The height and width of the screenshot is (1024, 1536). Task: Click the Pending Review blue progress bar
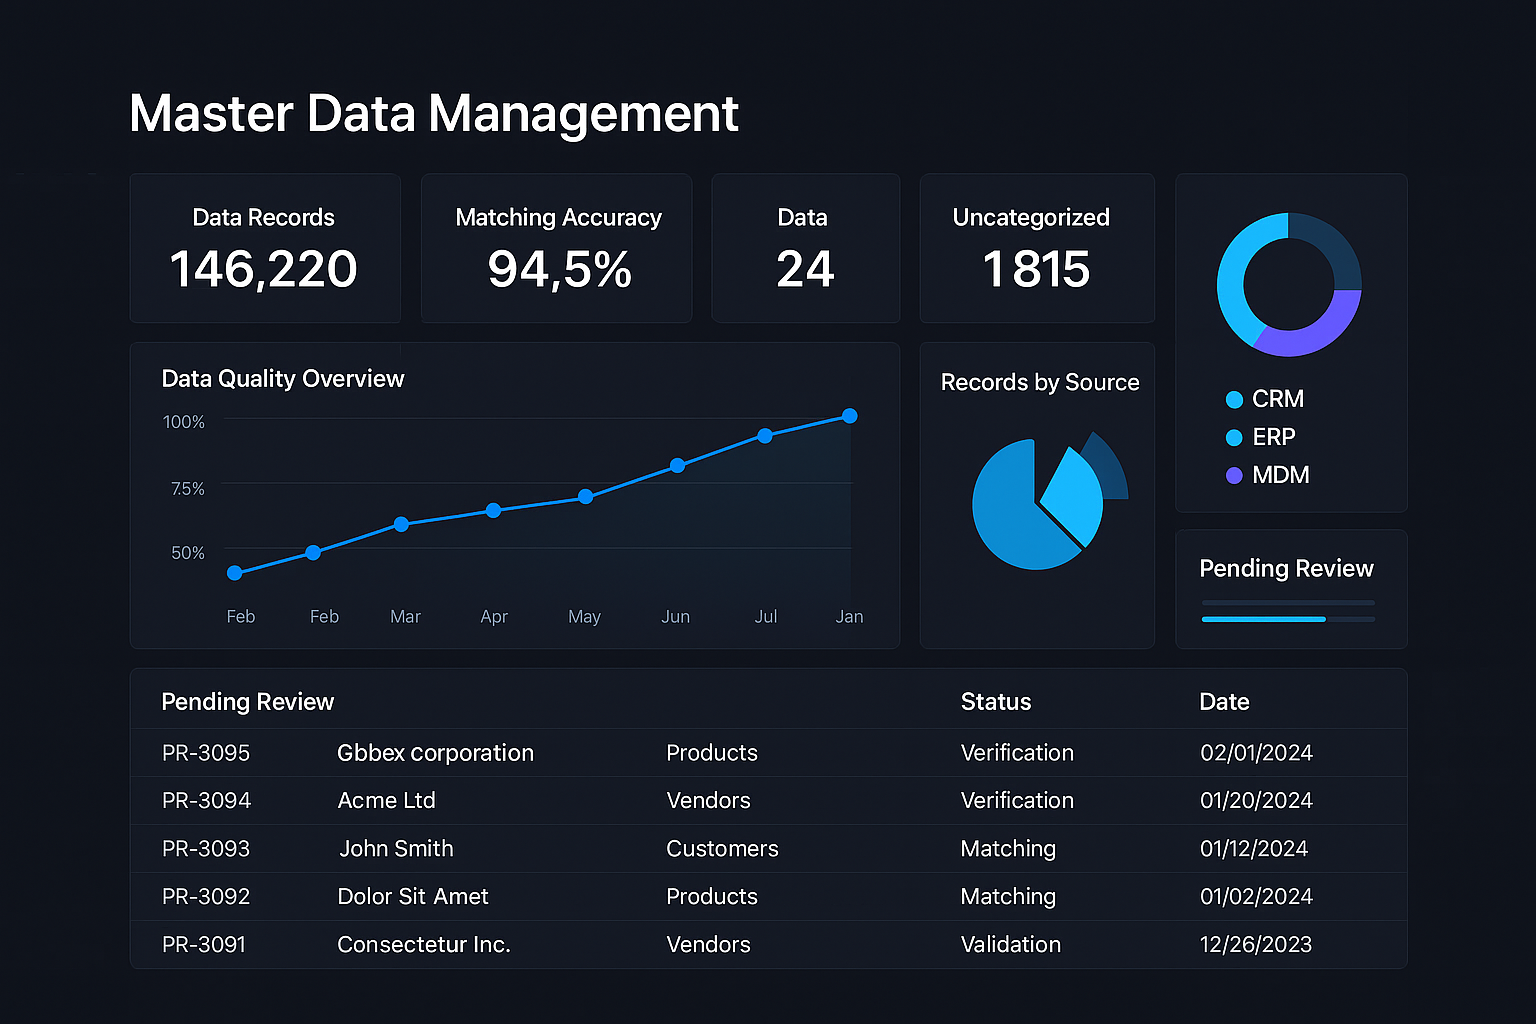click(x=1263, y=619)
